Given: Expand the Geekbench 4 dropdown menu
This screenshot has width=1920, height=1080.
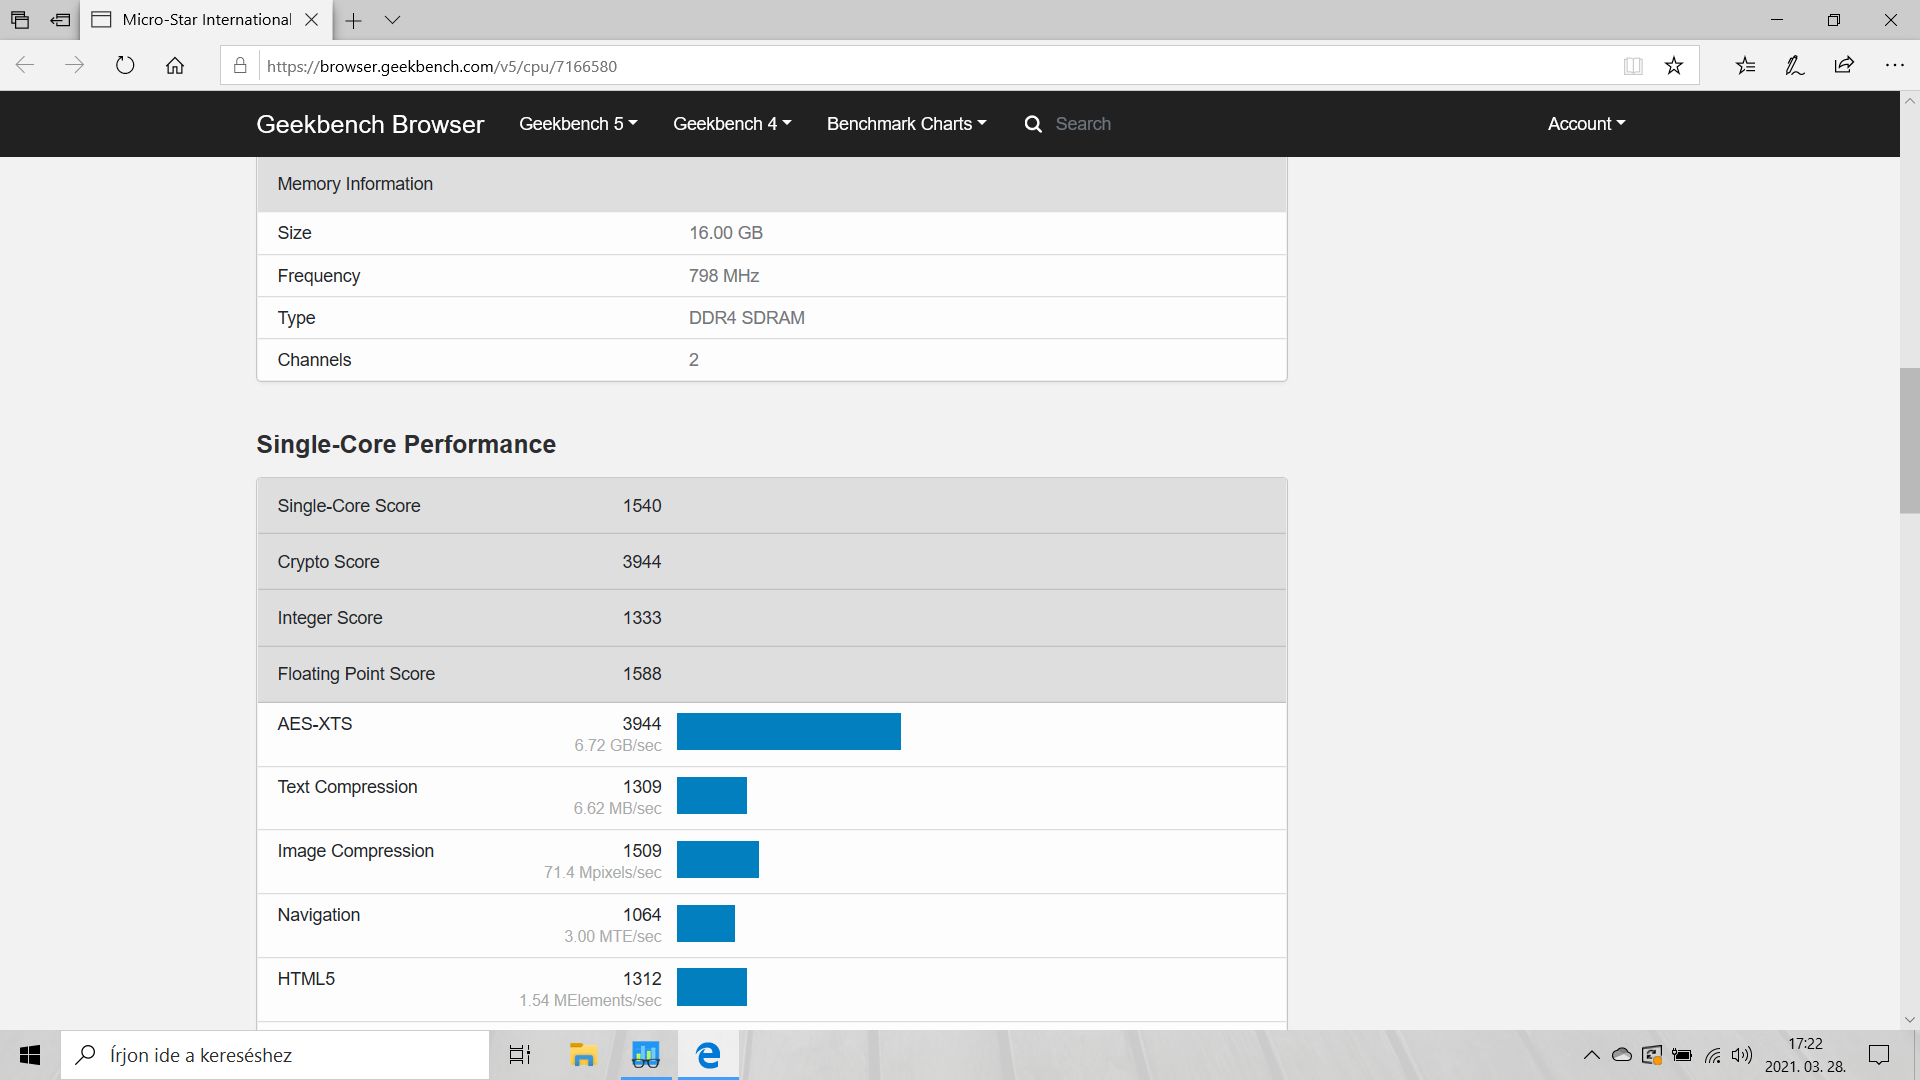Looking at the screenshot, I should coord(731,124).
